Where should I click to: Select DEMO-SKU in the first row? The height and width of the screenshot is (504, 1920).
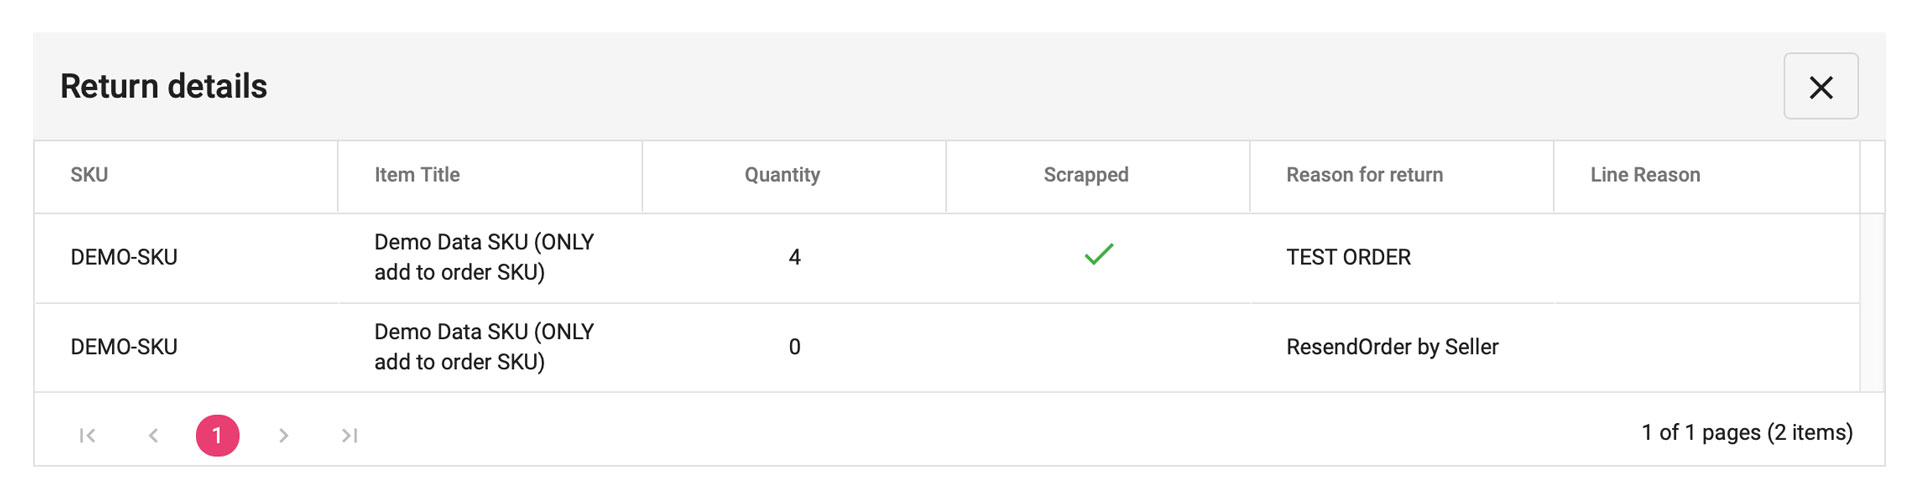[124, 257]
